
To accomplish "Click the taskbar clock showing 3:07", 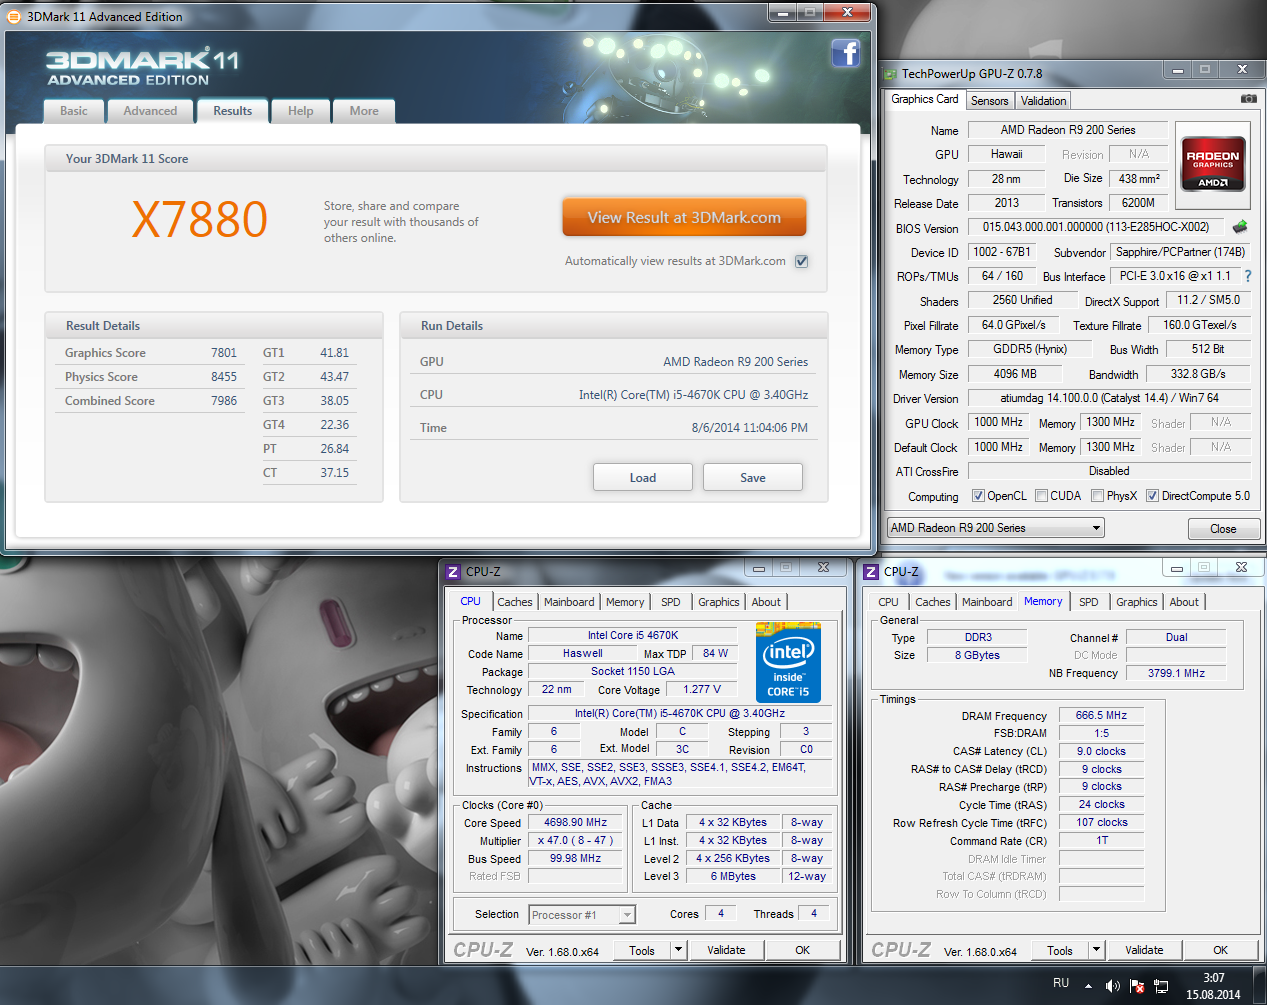I will coord(1214,978).
